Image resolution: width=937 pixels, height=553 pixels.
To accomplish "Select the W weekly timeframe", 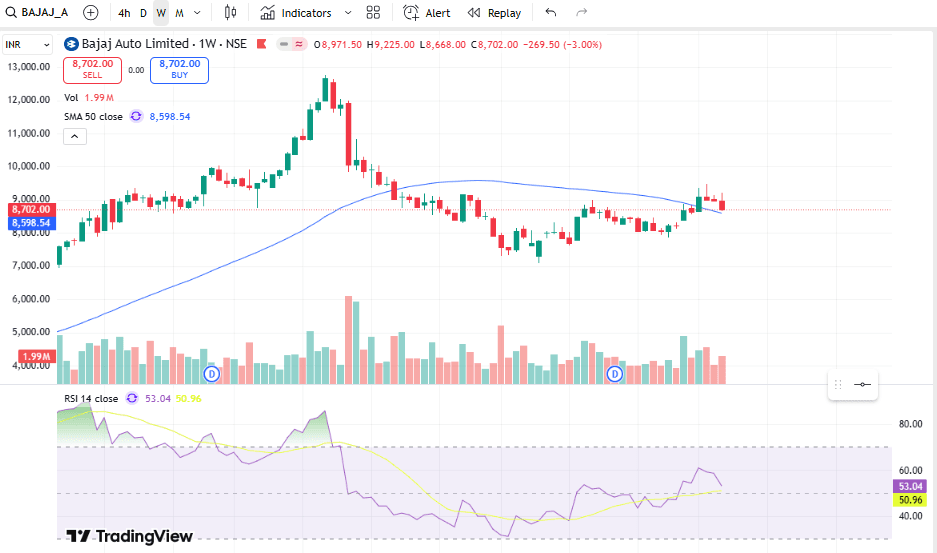I will (161, 13).
